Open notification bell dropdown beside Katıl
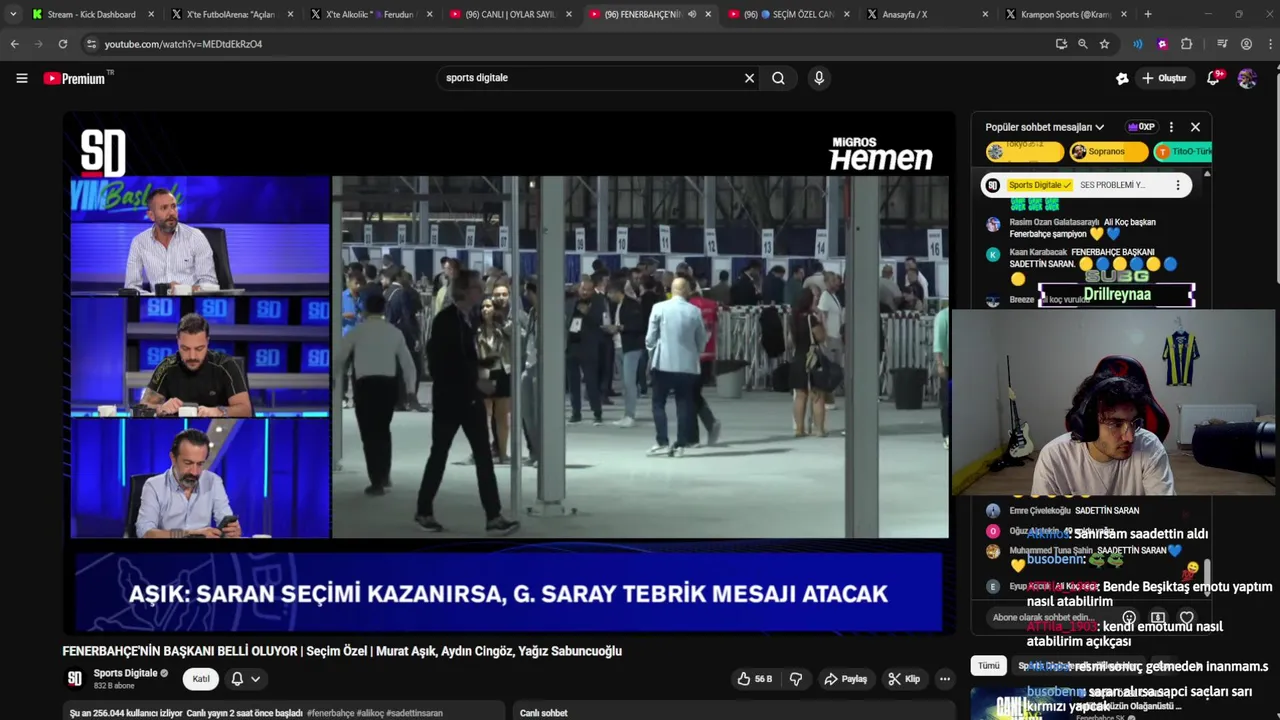Image resolution: width=1280 pixels, height=720 pixels. pos(246,679)
